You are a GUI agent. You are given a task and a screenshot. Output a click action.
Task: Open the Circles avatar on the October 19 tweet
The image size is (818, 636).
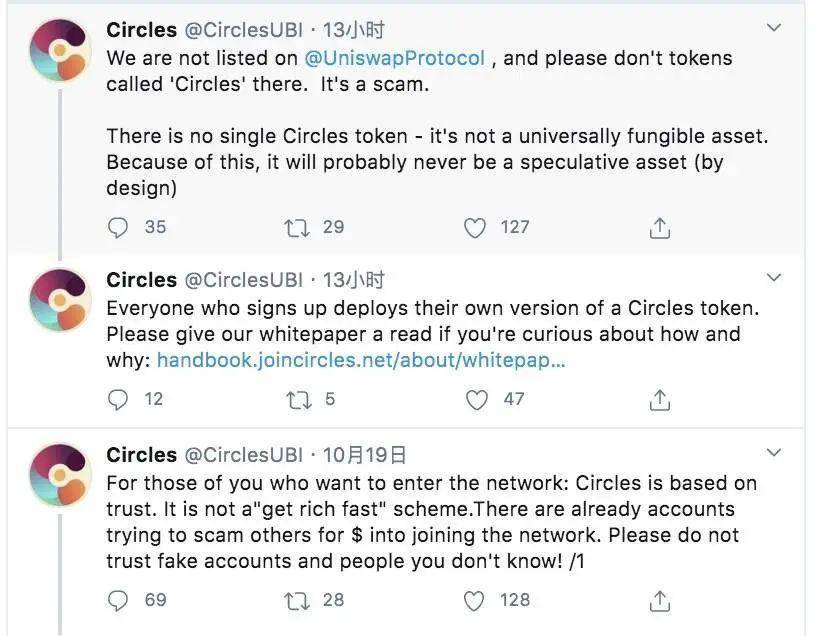click(60, 475)
